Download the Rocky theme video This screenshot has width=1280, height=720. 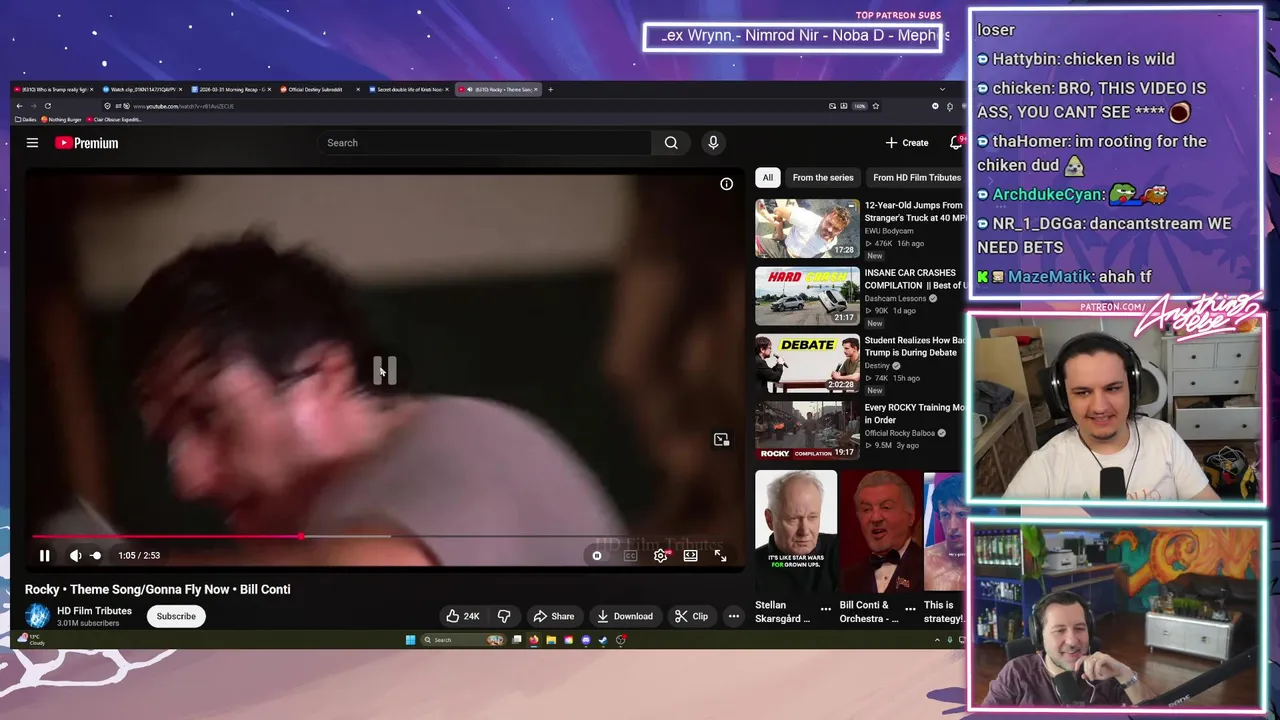pos(624,617)
